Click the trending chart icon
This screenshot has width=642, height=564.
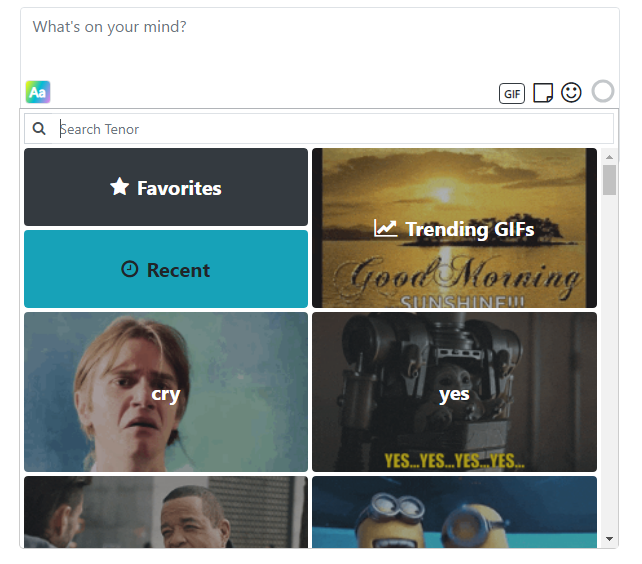click(385, 228)
